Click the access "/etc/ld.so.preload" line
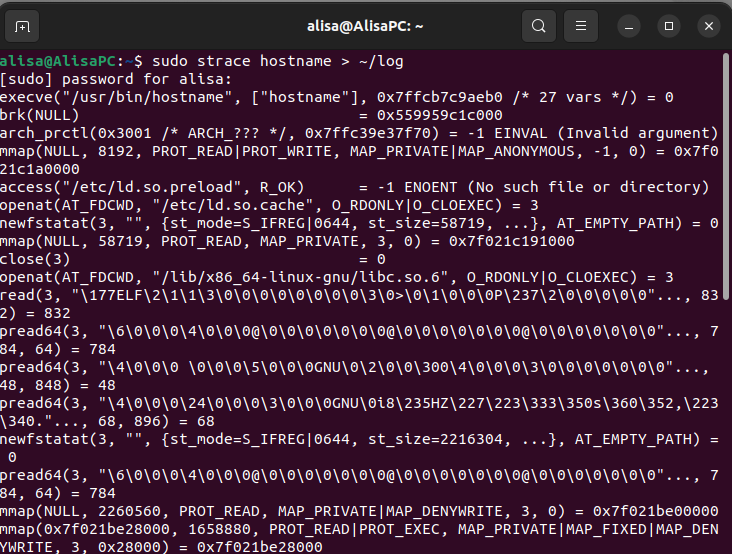Image resolution: width=732 pixels, height=554 pixels. (x=354, y=187)
